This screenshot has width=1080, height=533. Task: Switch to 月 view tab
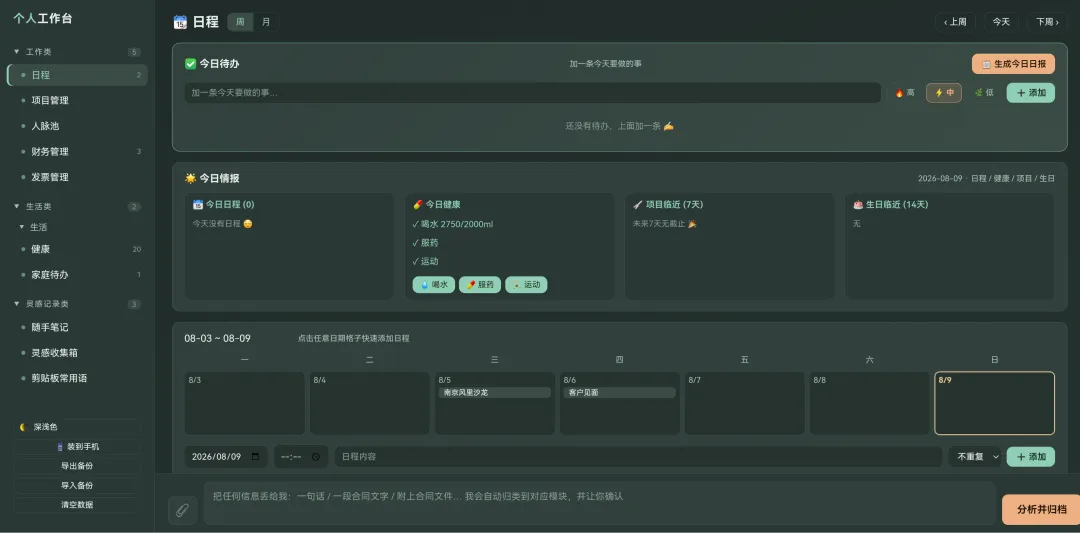pyautogui.click(x=266, y=22)
